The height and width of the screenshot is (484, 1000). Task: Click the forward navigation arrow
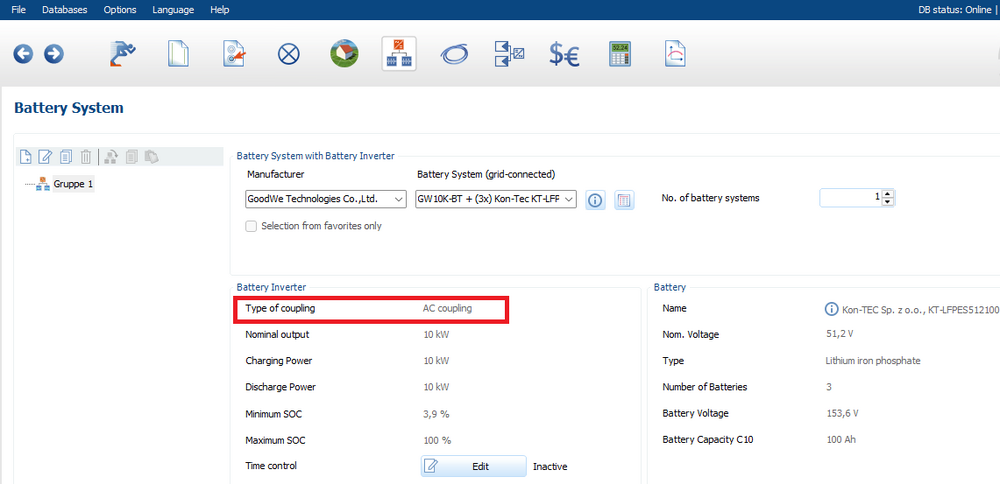click(54, 53)
